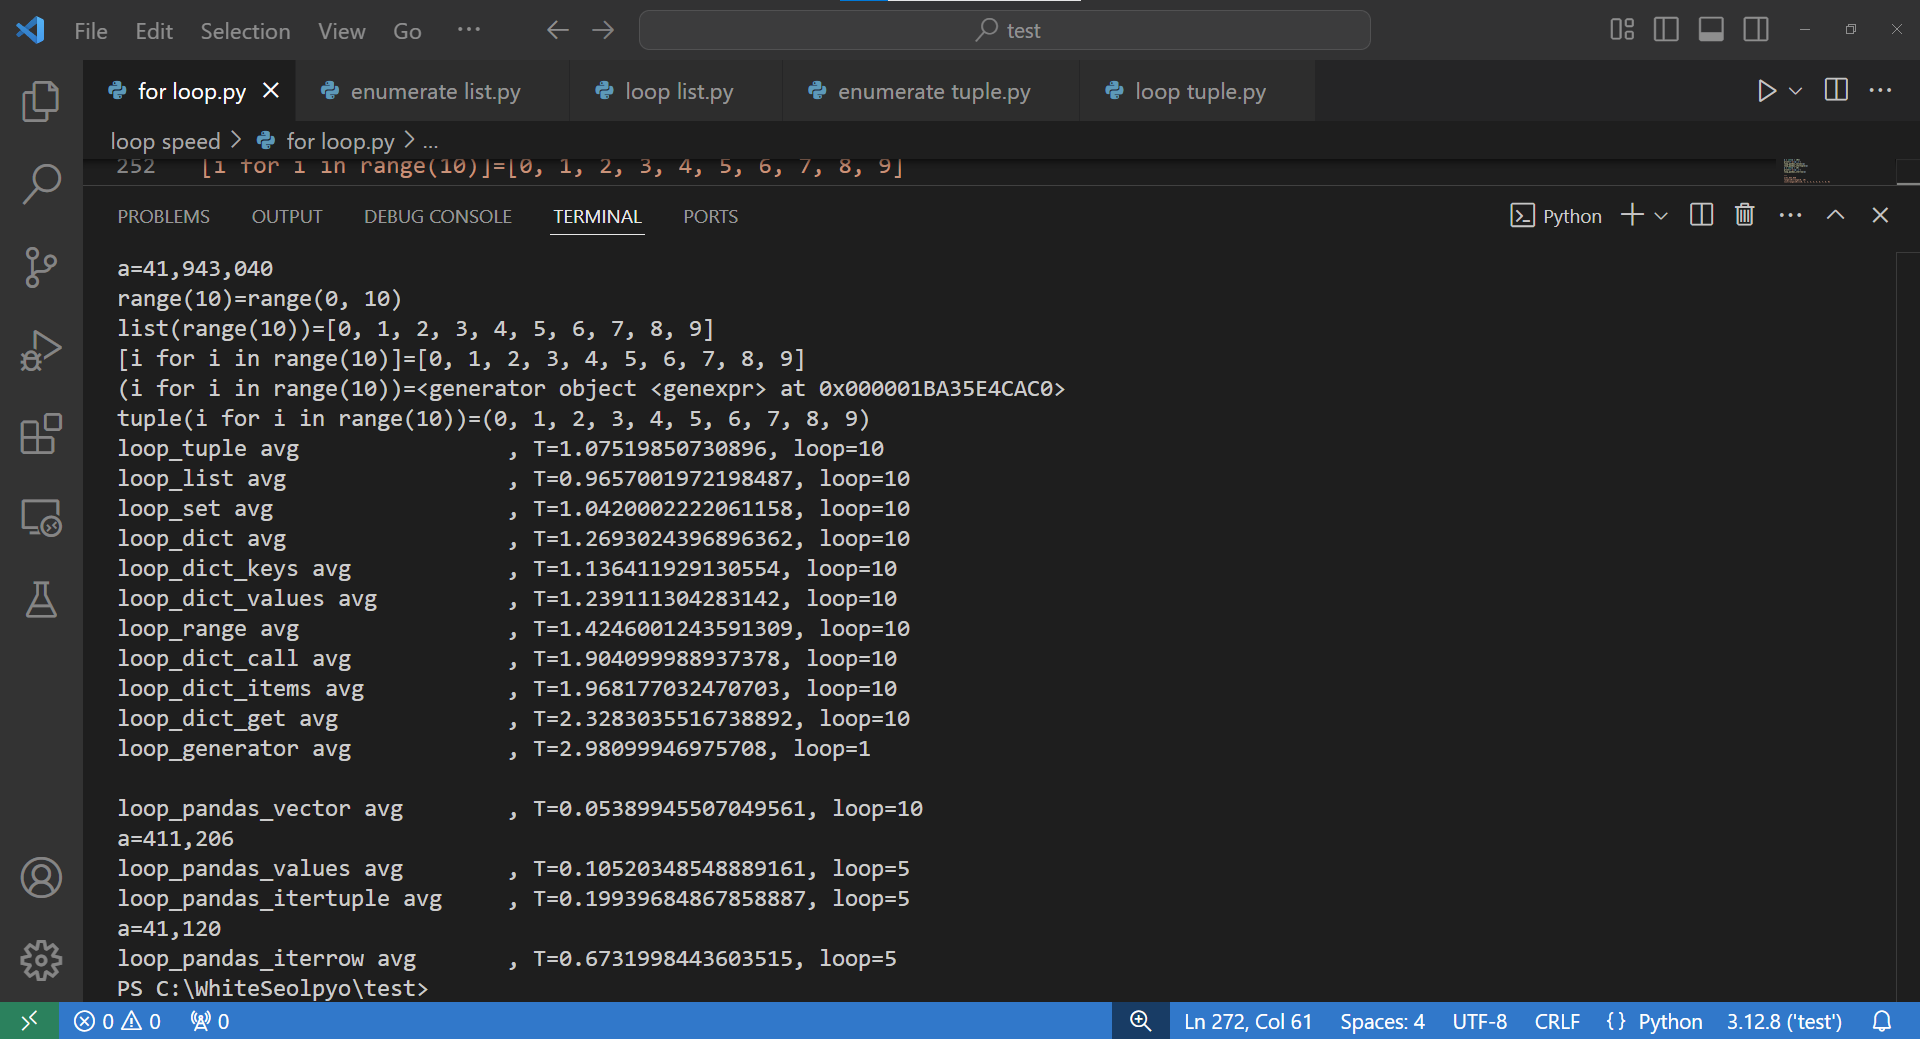Screen dimensions: 1920x1039
Task: Toggle the primary side bar
Action: tap(1666, 30)
